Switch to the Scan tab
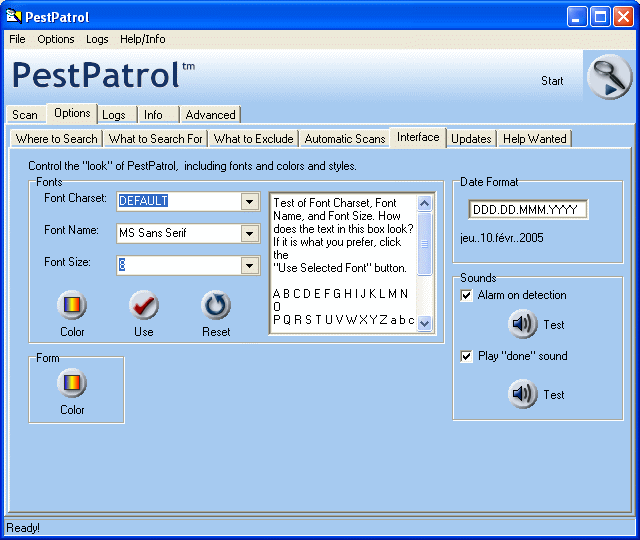Viewport: 640px width, 540px height. pos(25,115)
